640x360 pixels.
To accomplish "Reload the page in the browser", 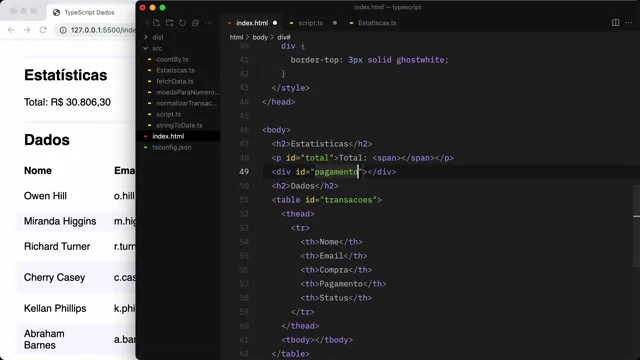I will coord(43,30).
